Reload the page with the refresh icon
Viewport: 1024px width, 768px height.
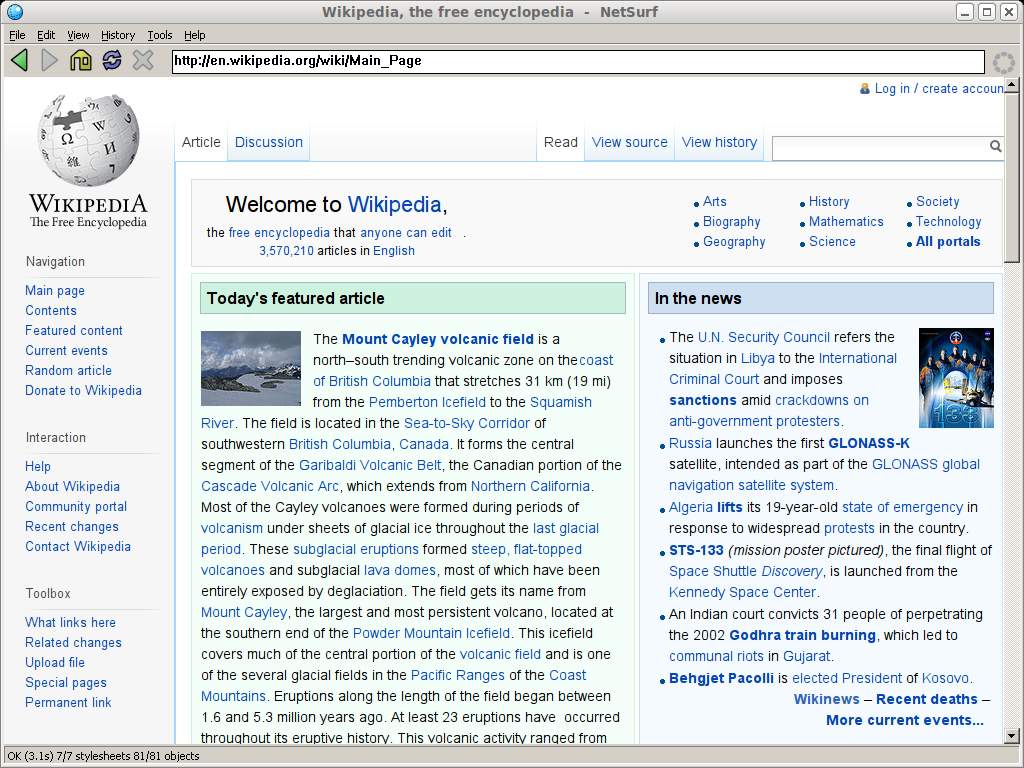pos(112,61)
